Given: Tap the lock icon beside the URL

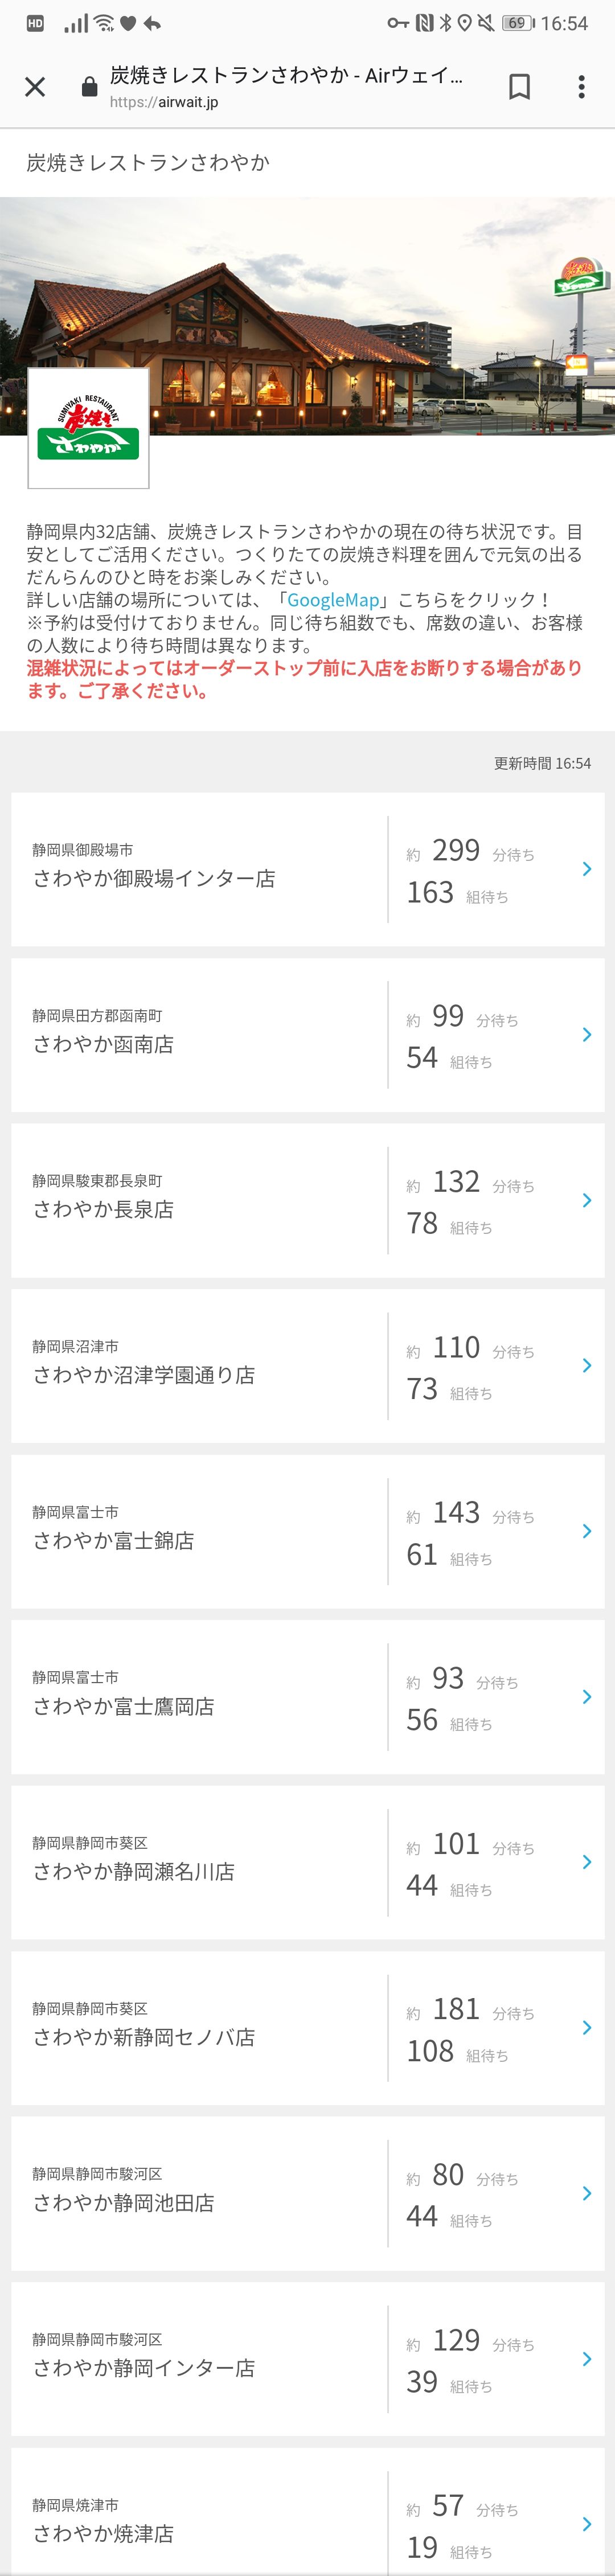Looking at the screenshot, I should click(x=89, y=87).
